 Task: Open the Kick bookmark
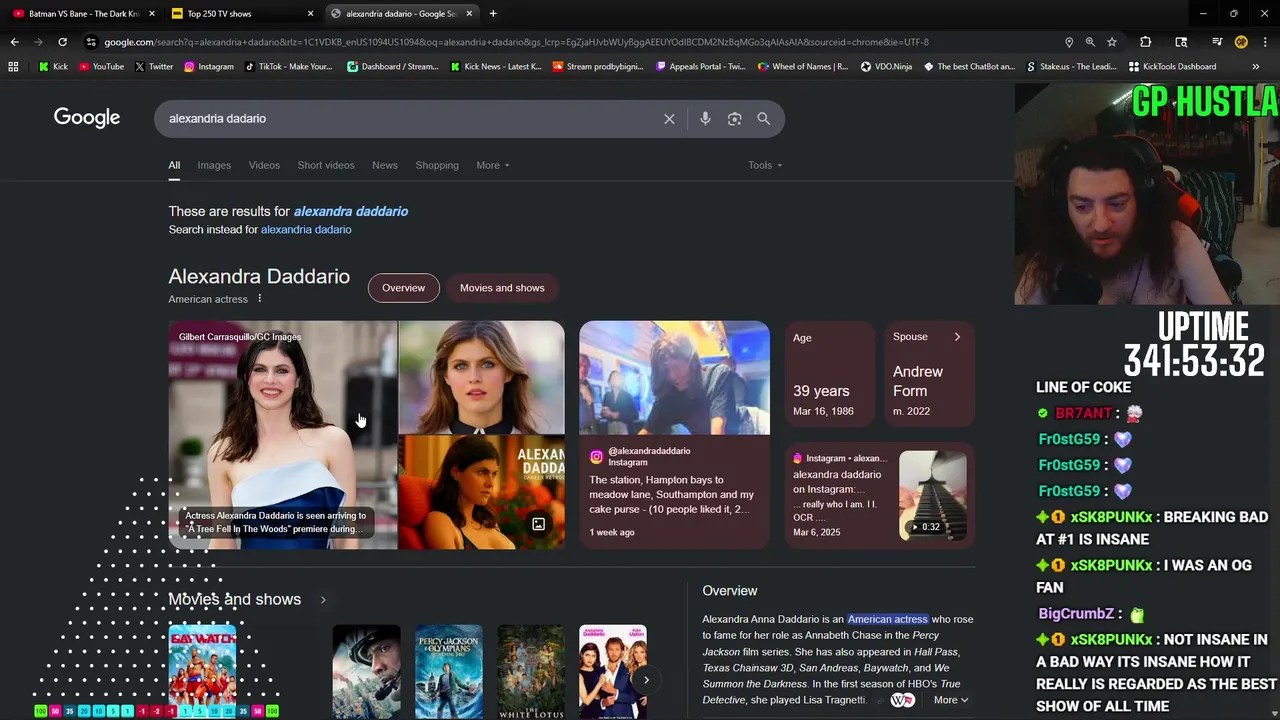coord(54,67)
